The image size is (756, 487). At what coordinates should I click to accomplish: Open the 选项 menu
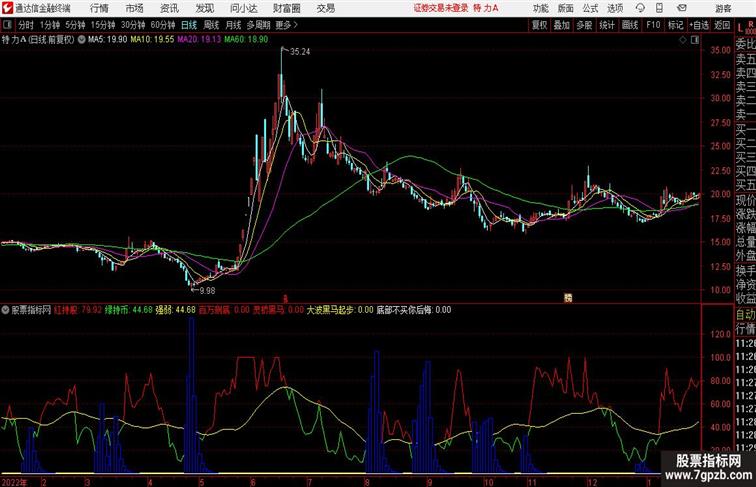tap(615, 8)
